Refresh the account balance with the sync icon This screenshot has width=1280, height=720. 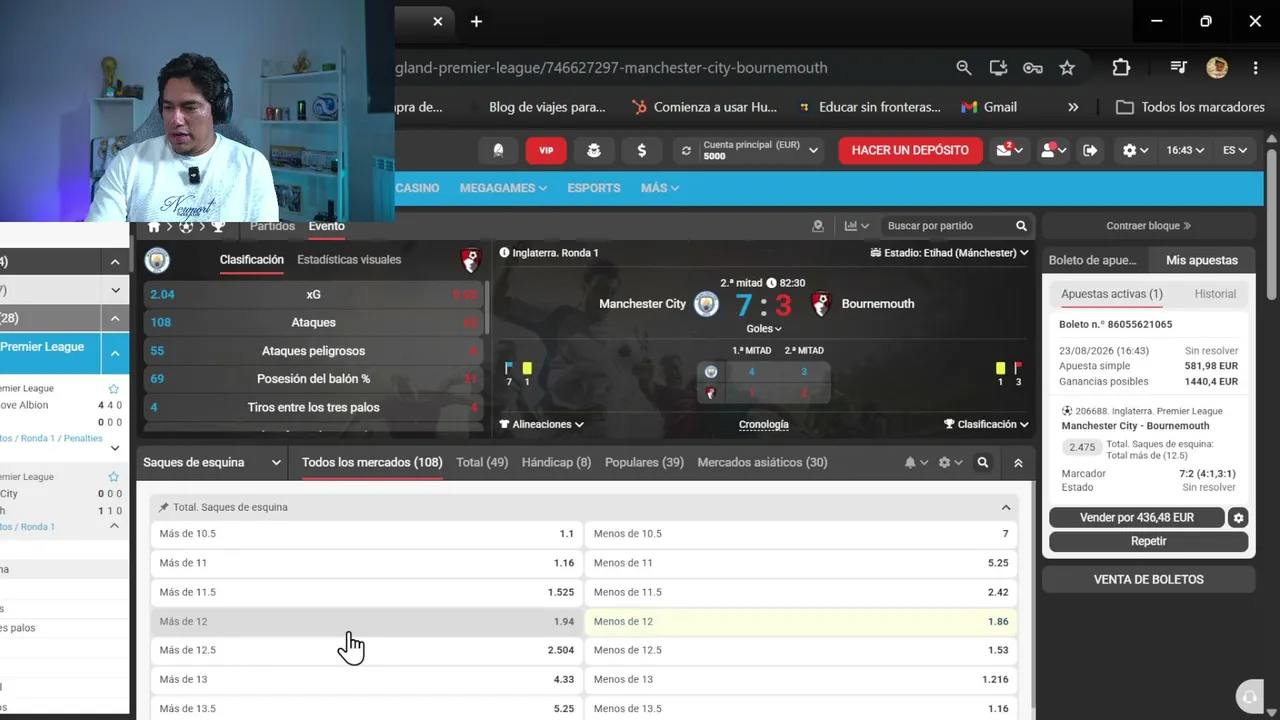[686, 150]
